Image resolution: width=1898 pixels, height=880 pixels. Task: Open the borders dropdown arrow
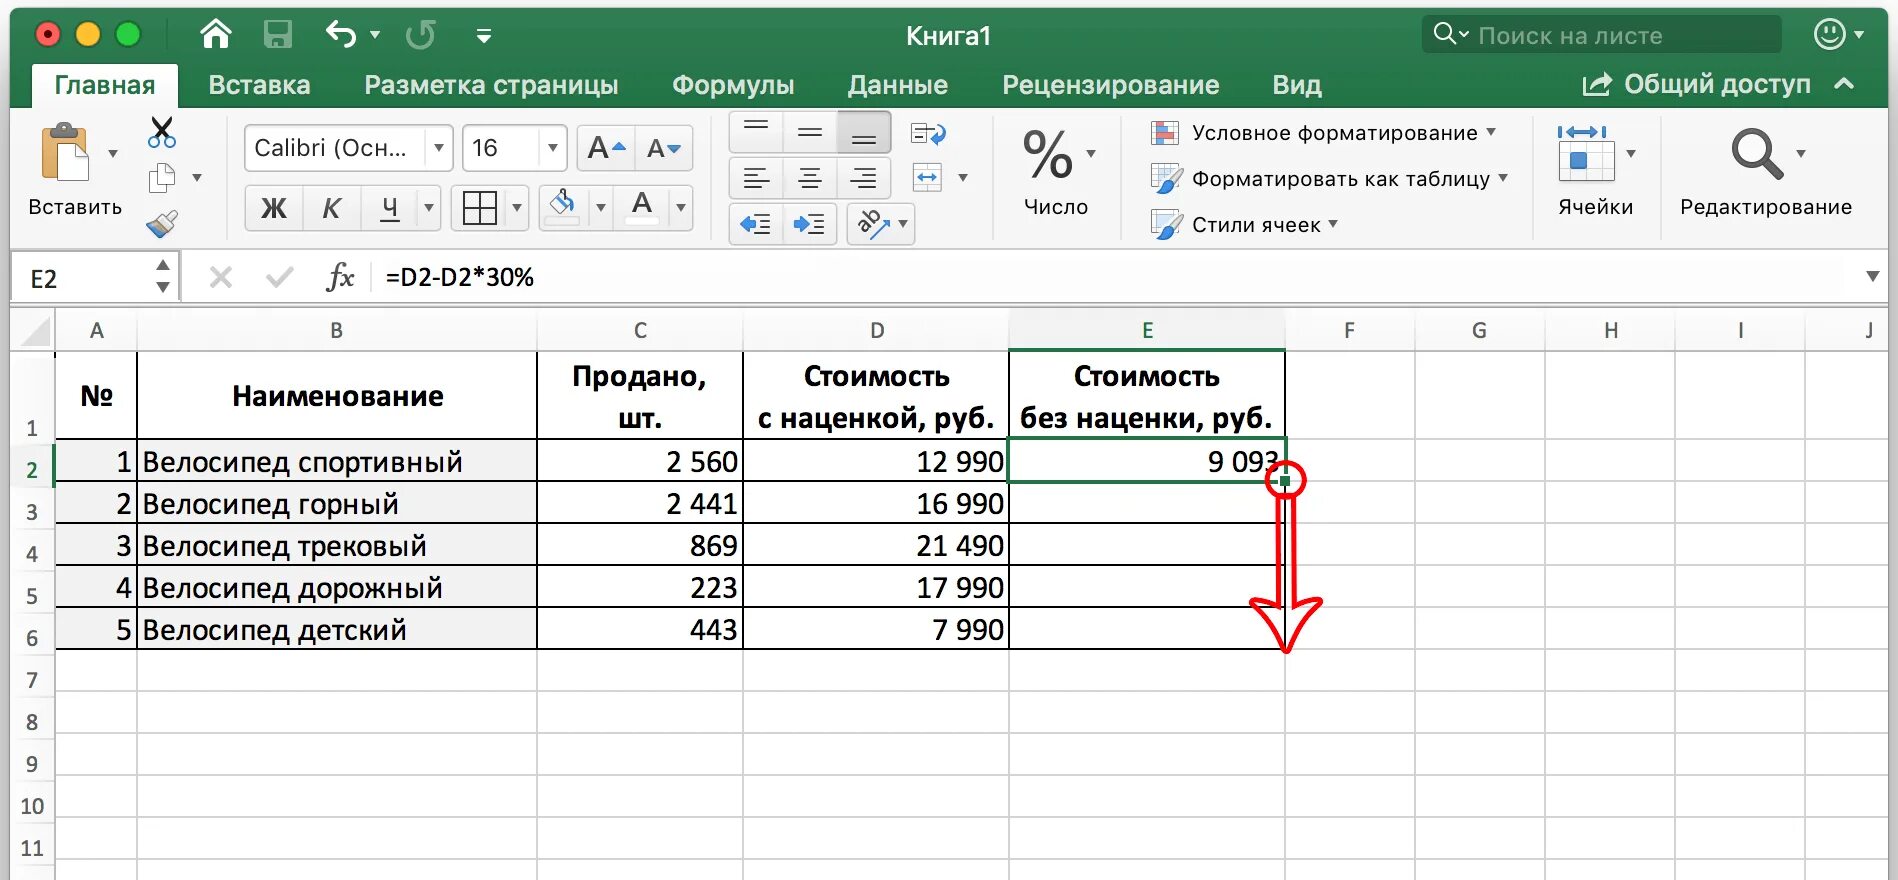517,208
